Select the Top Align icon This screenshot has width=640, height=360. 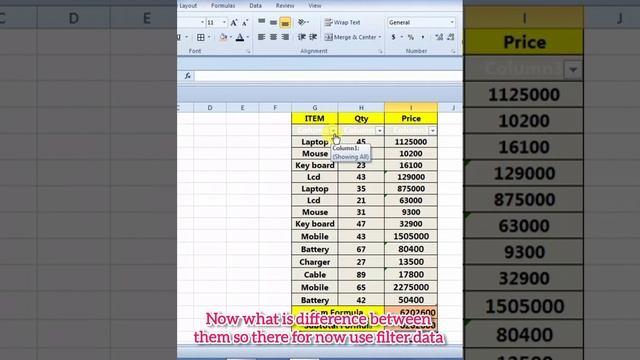click(x=262, y=22)
